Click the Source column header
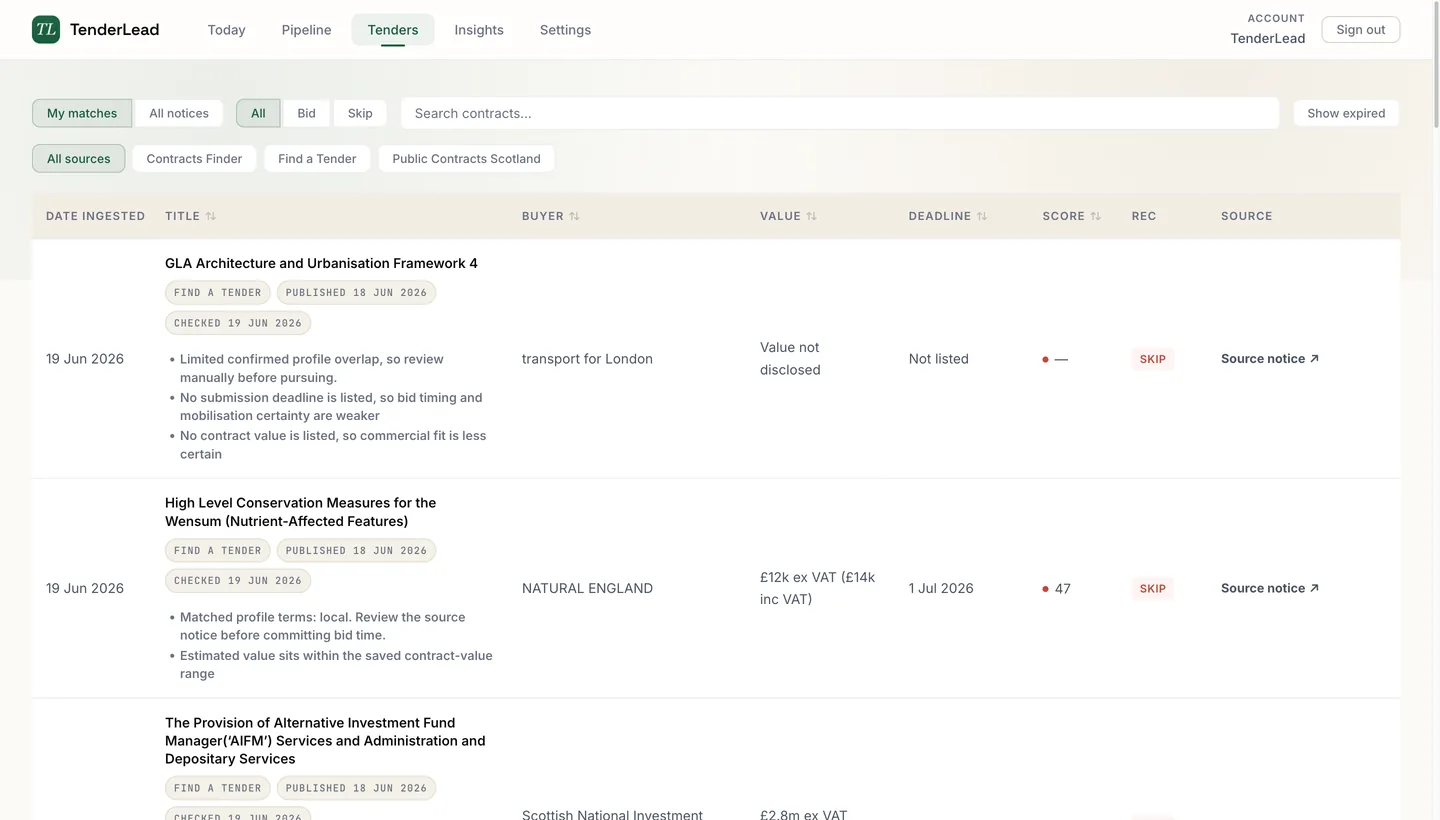1440x820 pixels. (x=1247, y=216)
